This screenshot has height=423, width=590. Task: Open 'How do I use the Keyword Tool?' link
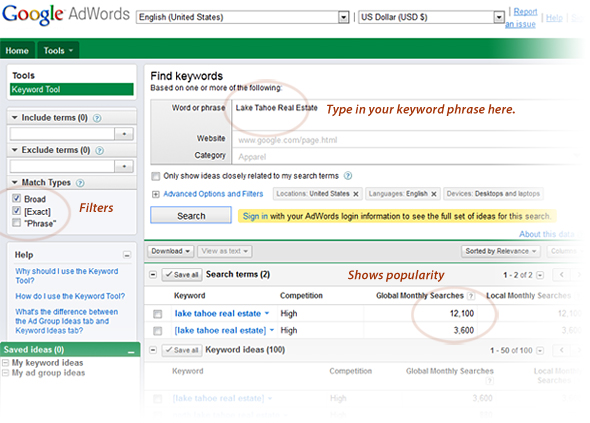coord(70,297)
